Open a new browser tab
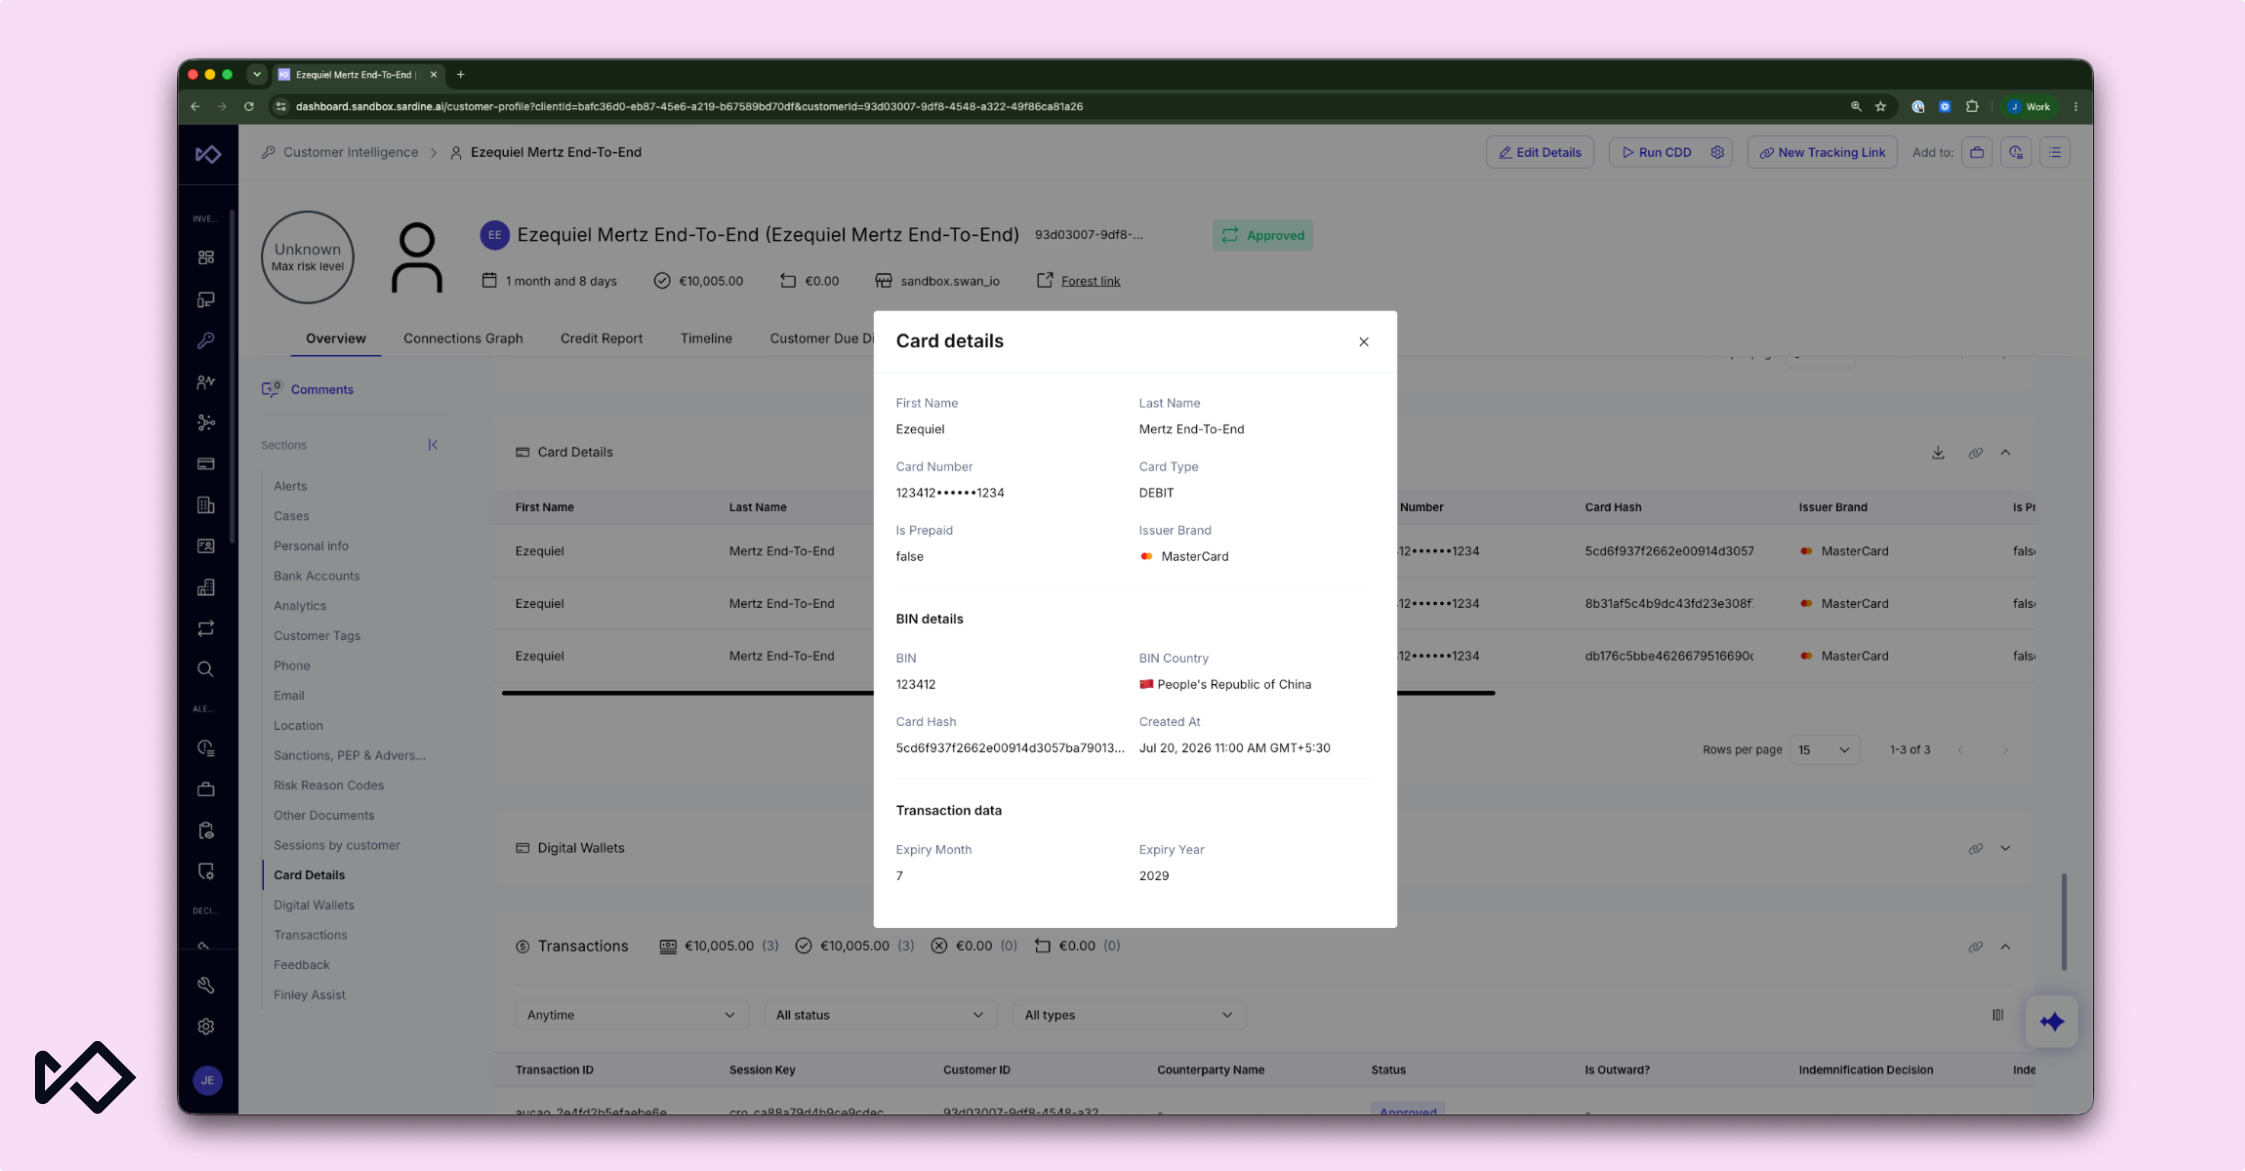The image size is (2245, 1171). [x=460, y=74]
